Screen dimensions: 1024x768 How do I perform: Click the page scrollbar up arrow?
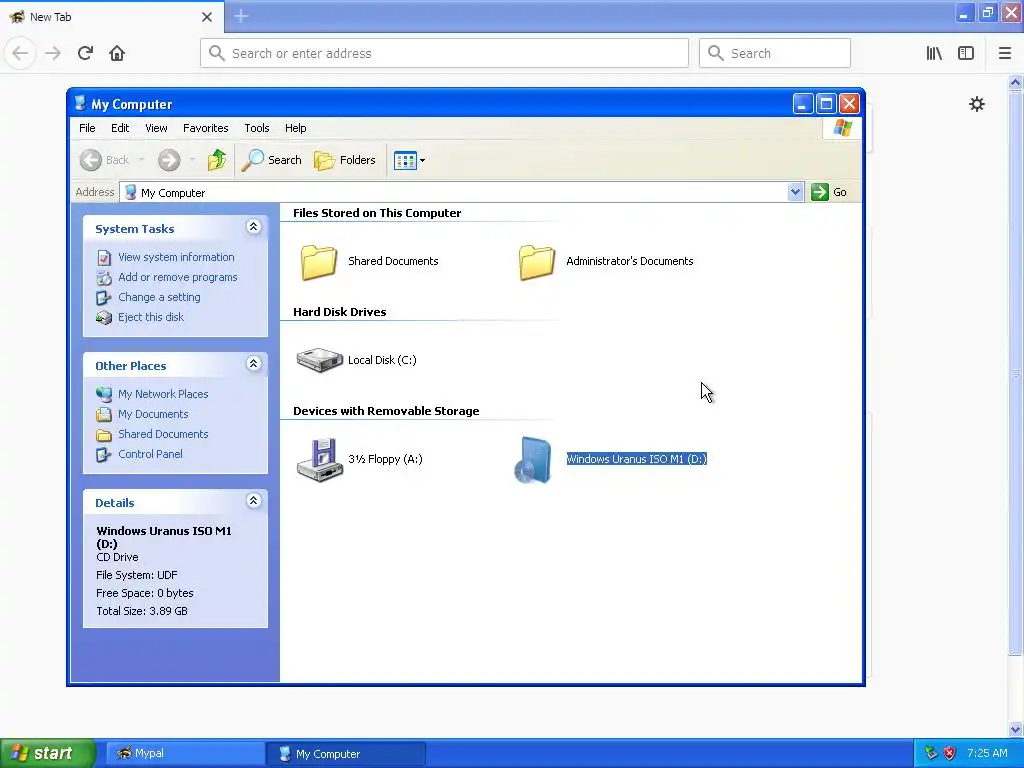coord(1015,82)
